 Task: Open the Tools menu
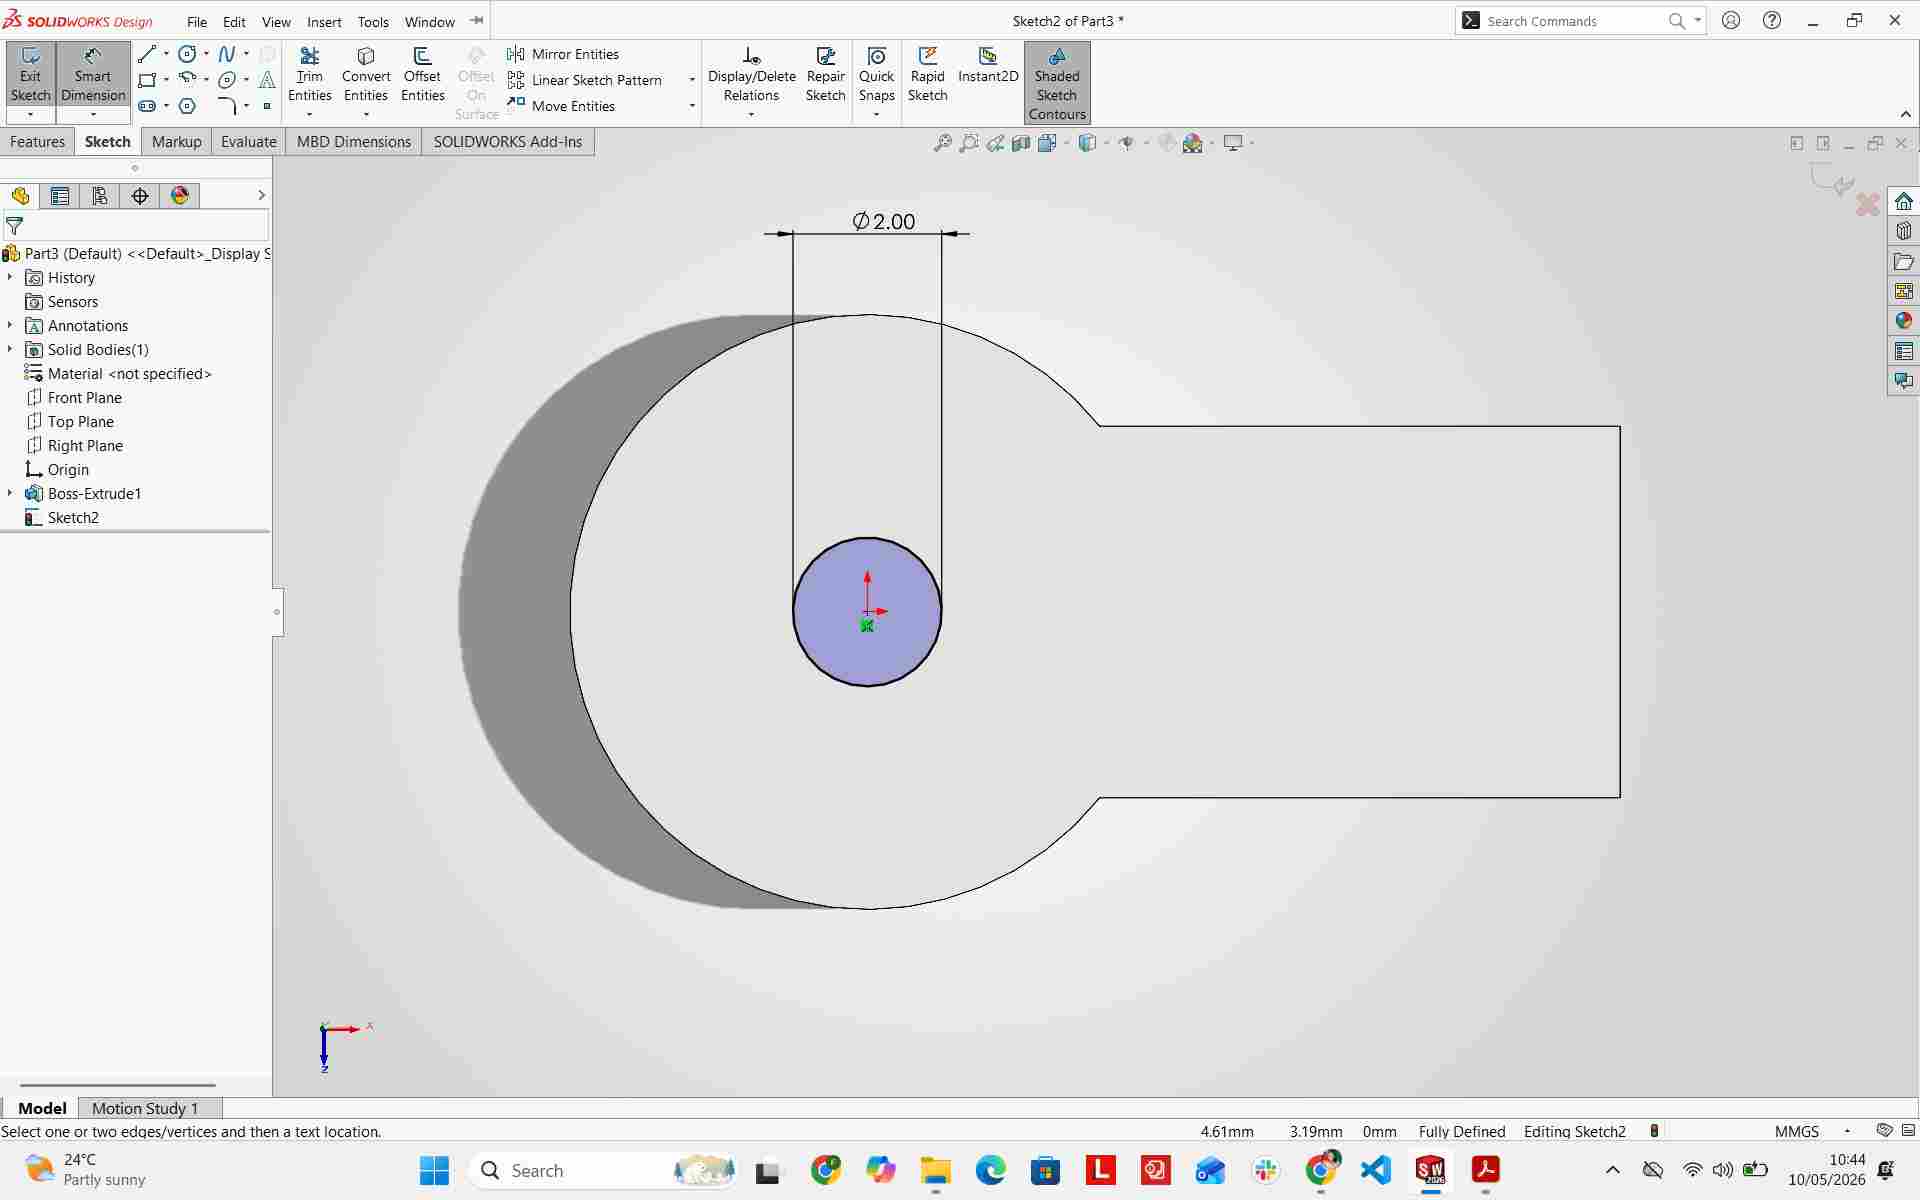373,21
